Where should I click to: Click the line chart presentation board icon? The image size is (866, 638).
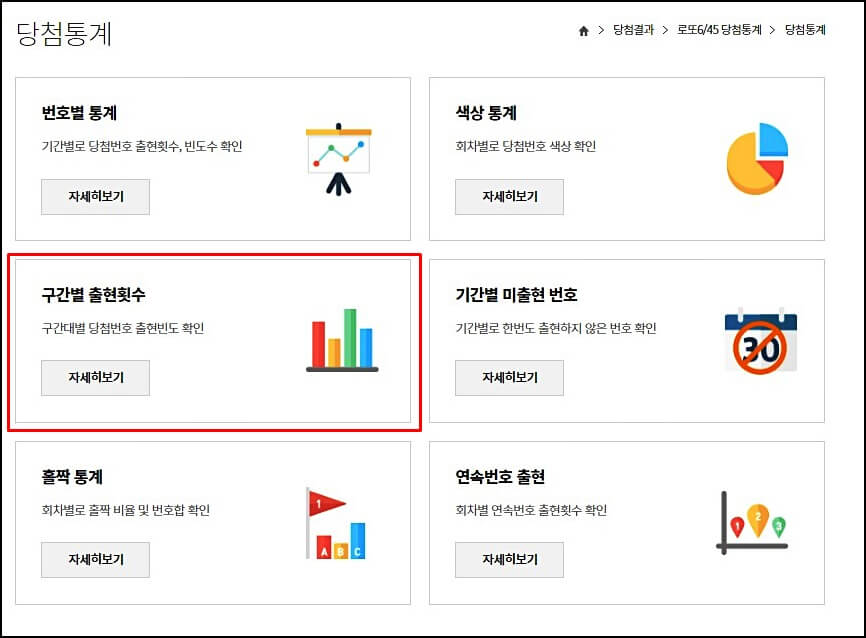339,159
